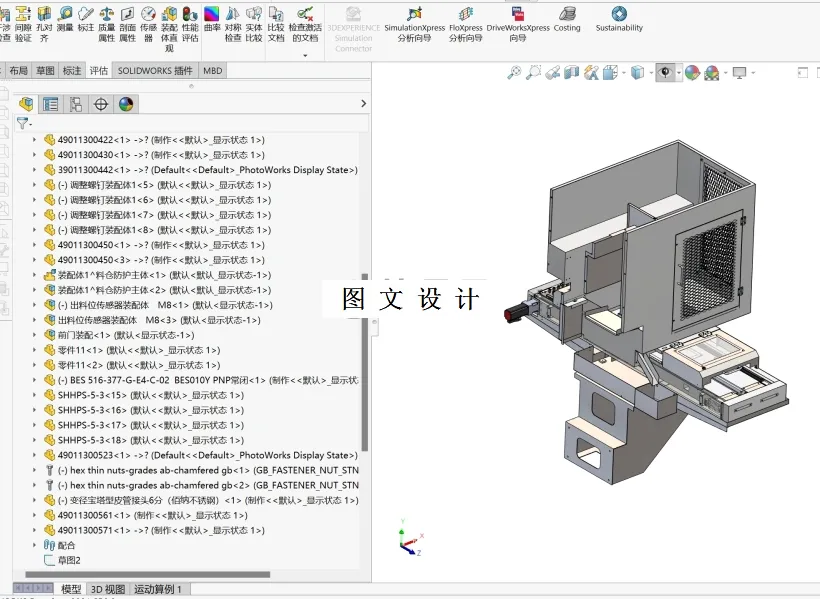The width and height of the screenshot is (820, 599).
Task: Toggle the Display Style cube in heads-up toolbar
Action: [638, 72]
